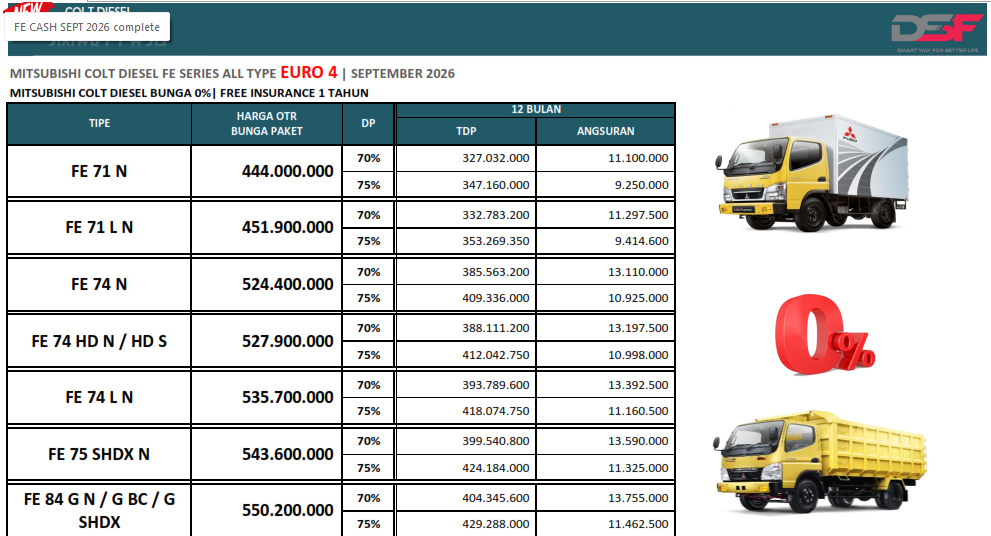This screenshot has height=536, width=991.
Task: Click TDP value 393.789.600
Action: [x=496, y=385]
